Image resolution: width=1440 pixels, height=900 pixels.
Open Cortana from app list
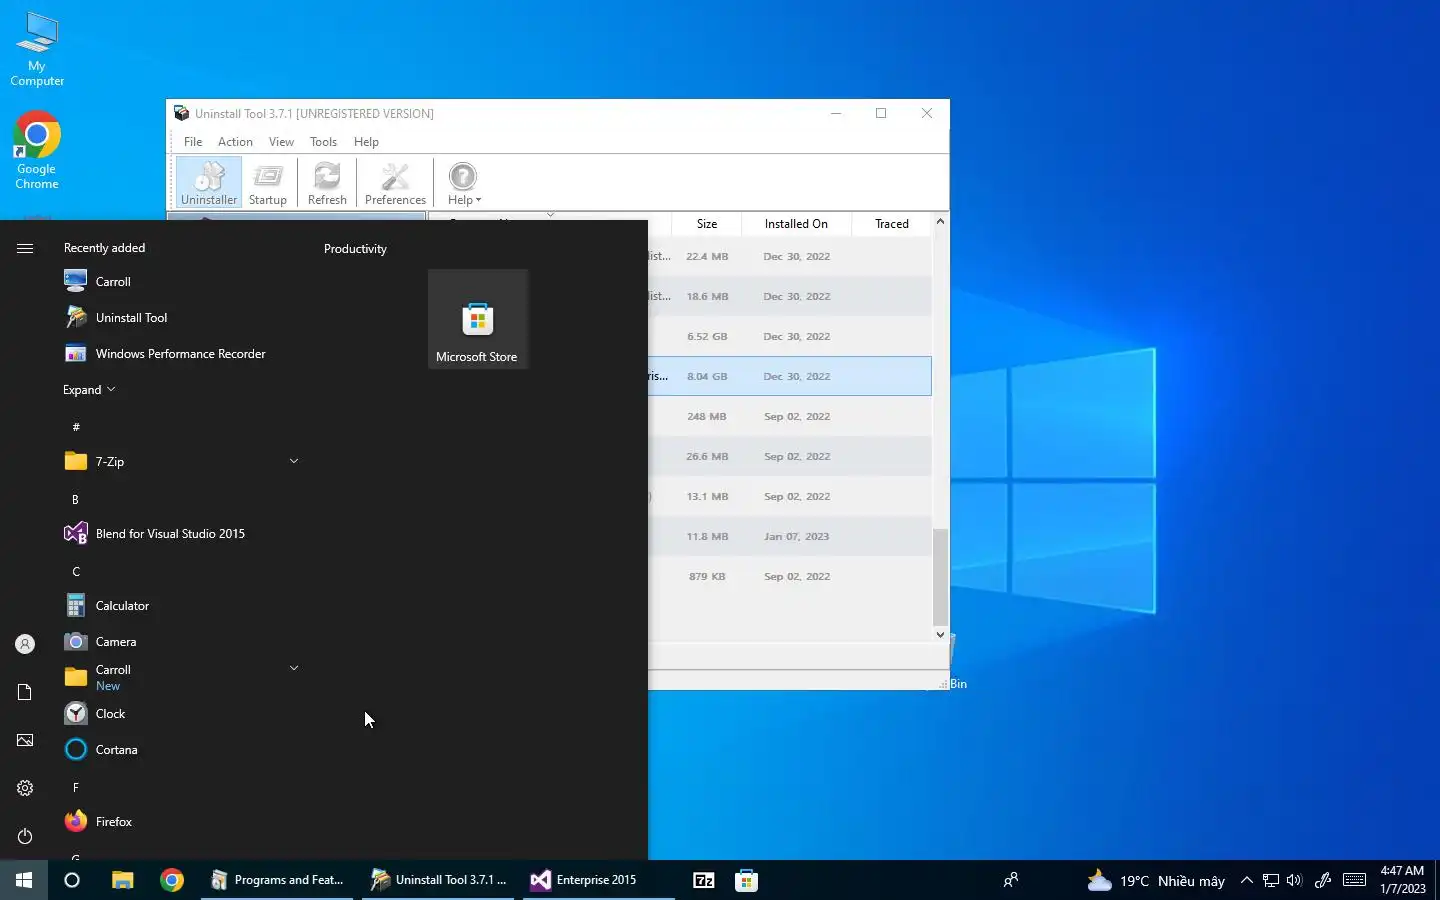180,750
